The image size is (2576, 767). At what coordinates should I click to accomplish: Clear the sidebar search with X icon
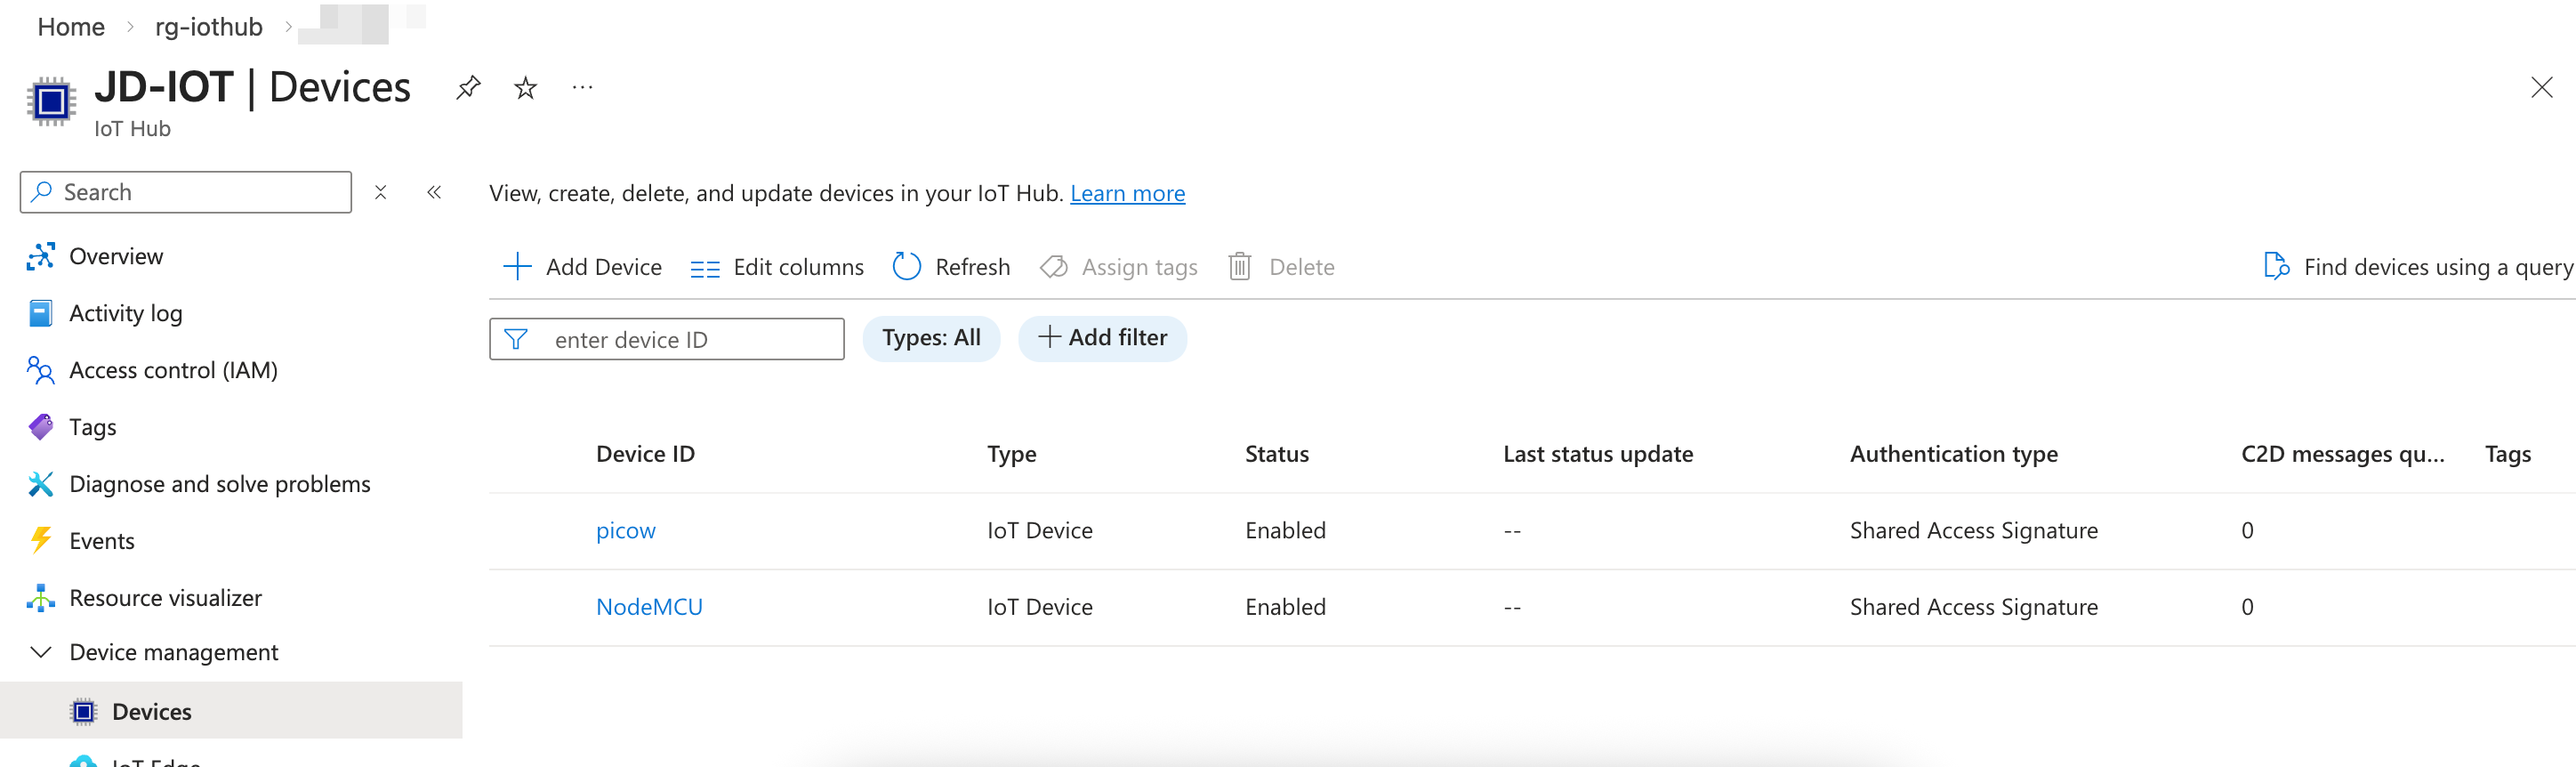[x=380, y=192]
